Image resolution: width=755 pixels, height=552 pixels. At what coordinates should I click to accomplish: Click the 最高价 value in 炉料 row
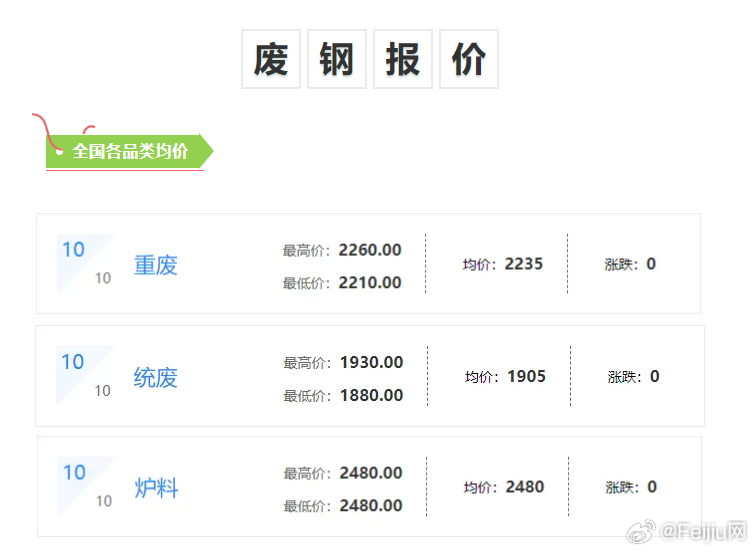click(371, 473)
